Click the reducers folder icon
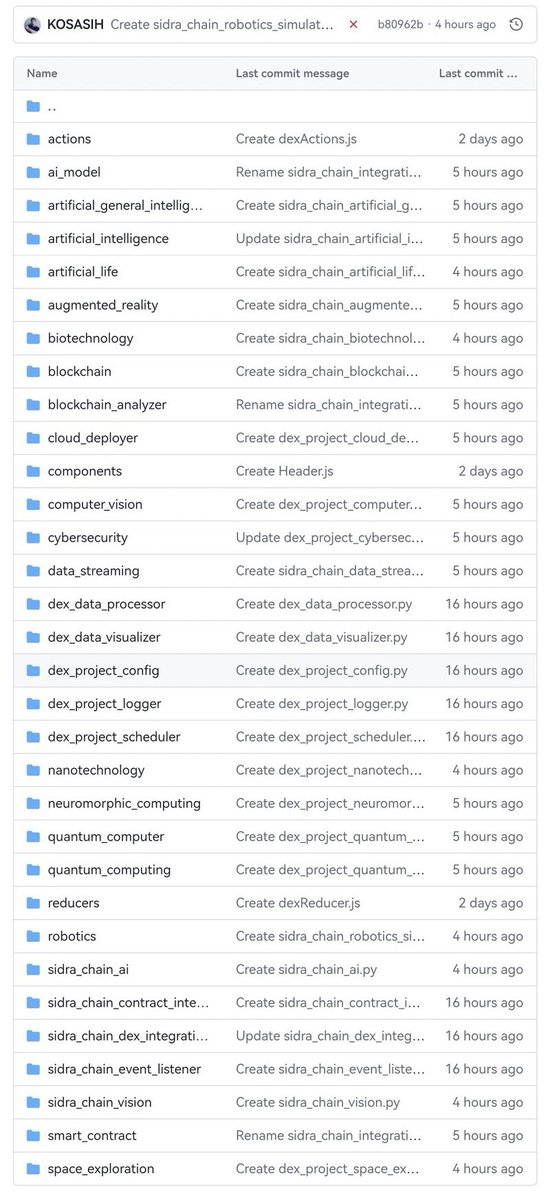The width and height of the screenshot is (550, 1200). coord(33,903)
